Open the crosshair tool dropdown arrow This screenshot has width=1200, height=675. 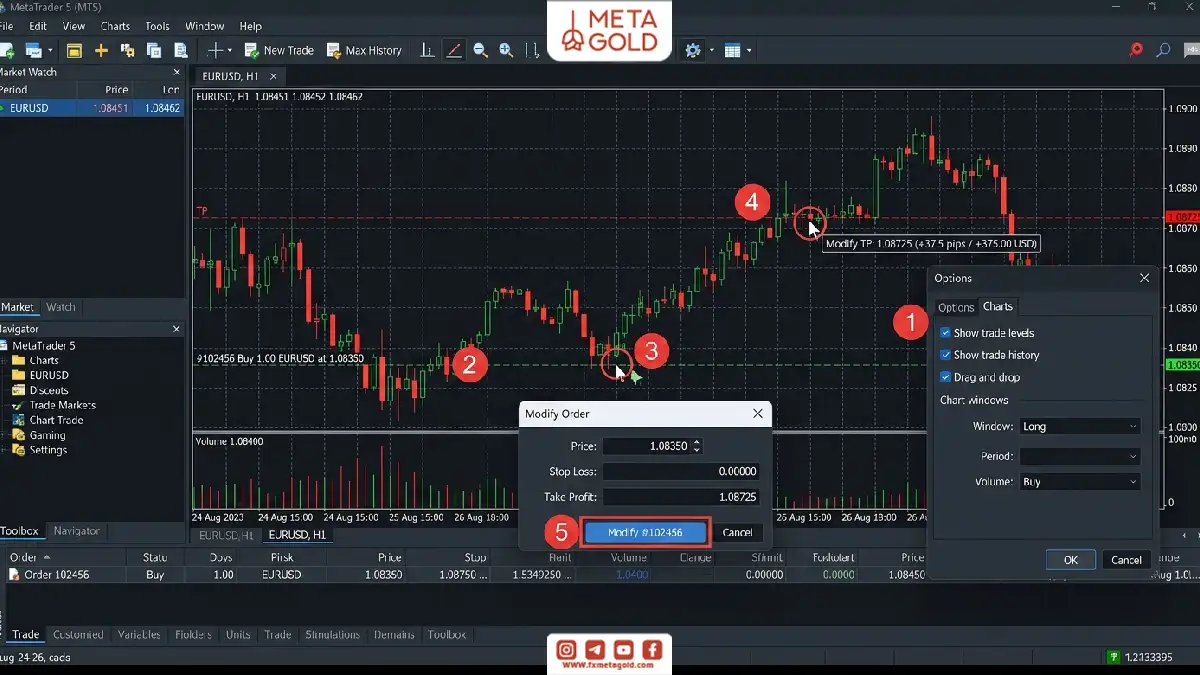230,50
